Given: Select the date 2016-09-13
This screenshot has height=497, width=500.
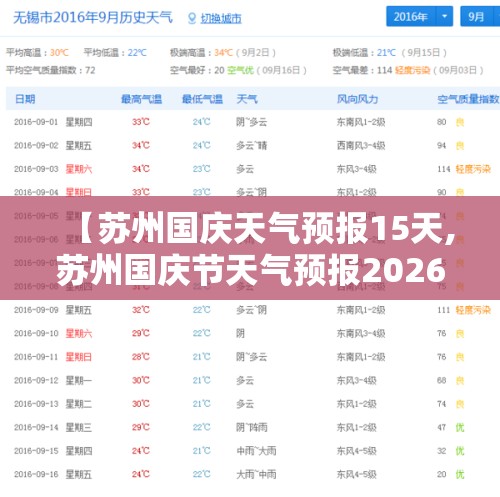Looking at the screenshot, I should click(36, 404).
